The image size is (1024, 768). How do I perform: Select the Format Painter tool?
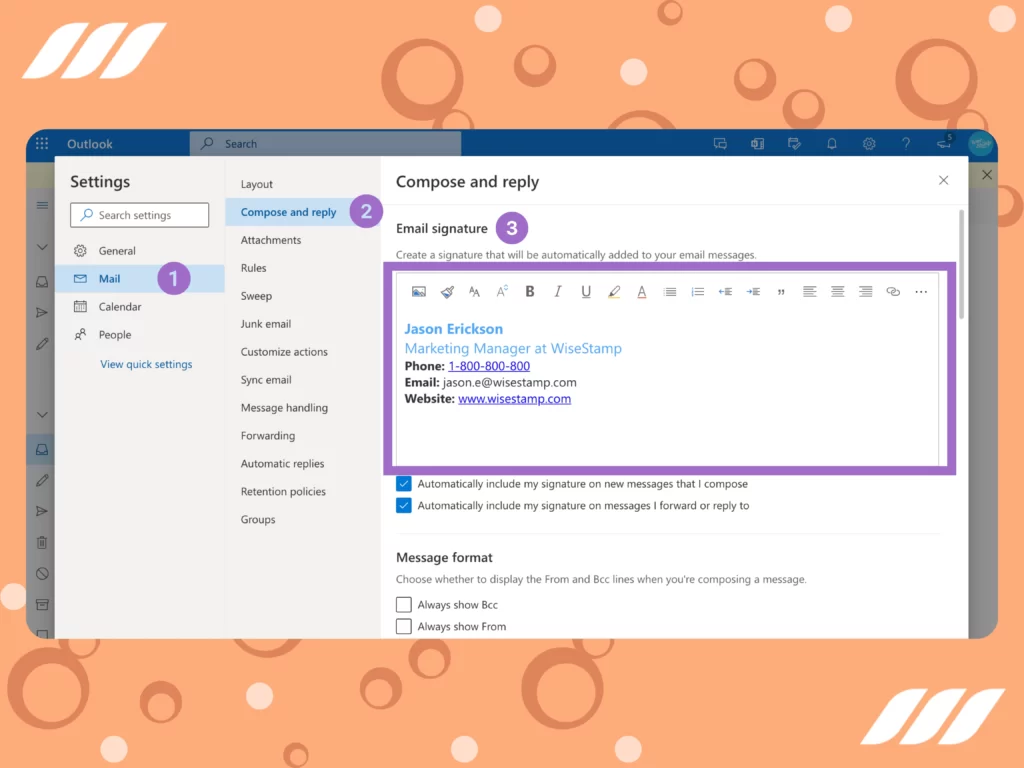point(448,291)
